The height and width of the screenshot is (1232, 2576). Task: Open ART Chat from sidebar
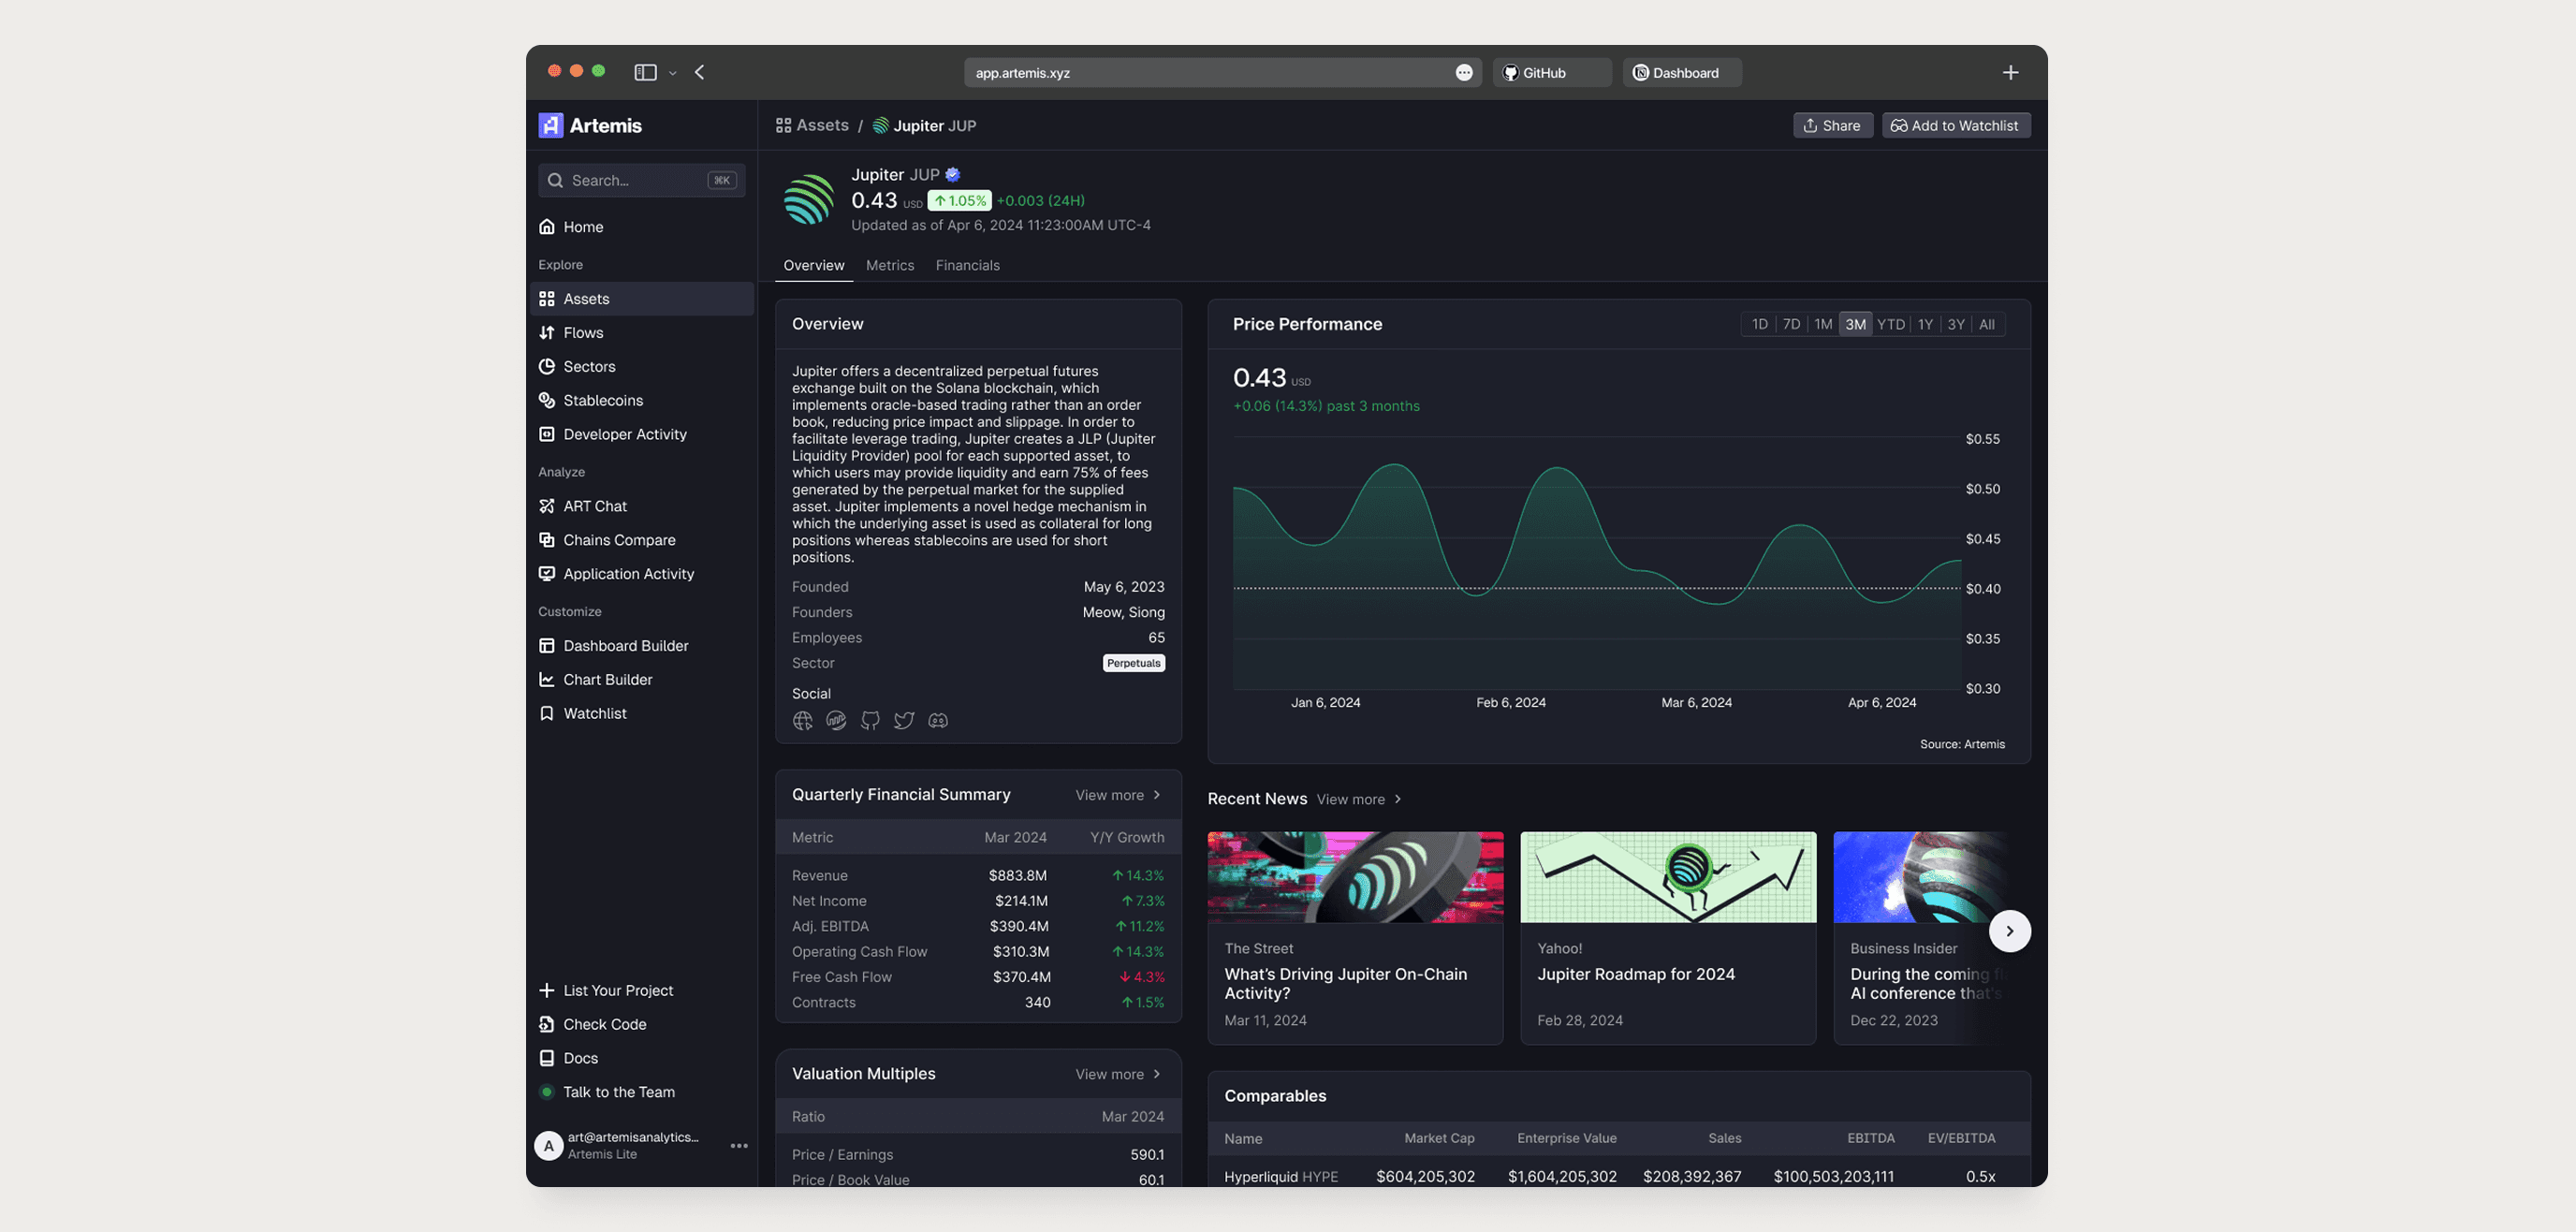click(x=594, y=506)
